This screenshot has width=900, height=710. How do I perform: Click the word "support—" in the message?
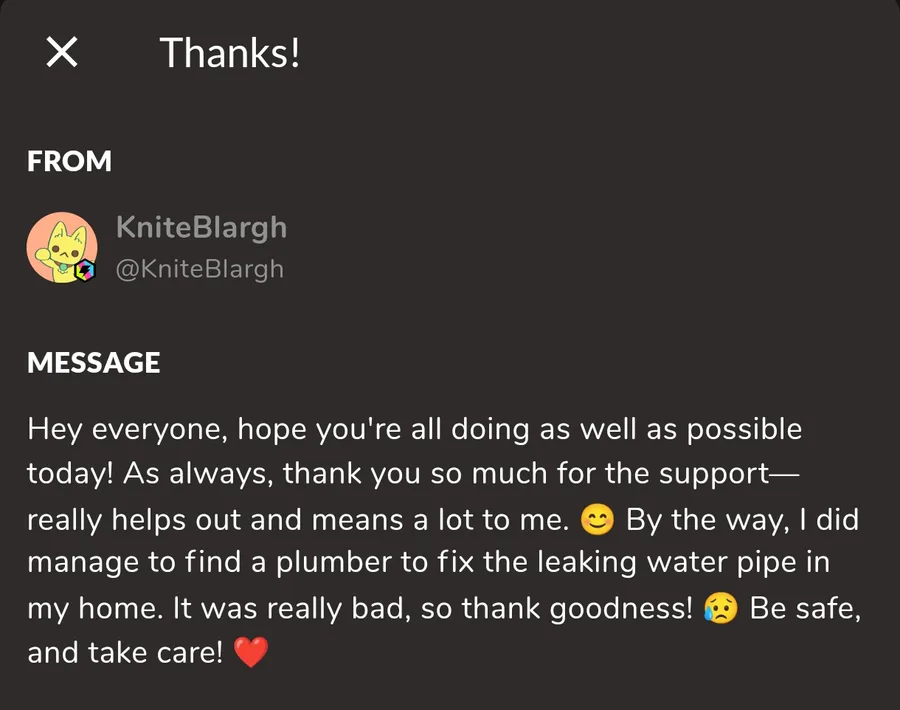pos(728,475)
